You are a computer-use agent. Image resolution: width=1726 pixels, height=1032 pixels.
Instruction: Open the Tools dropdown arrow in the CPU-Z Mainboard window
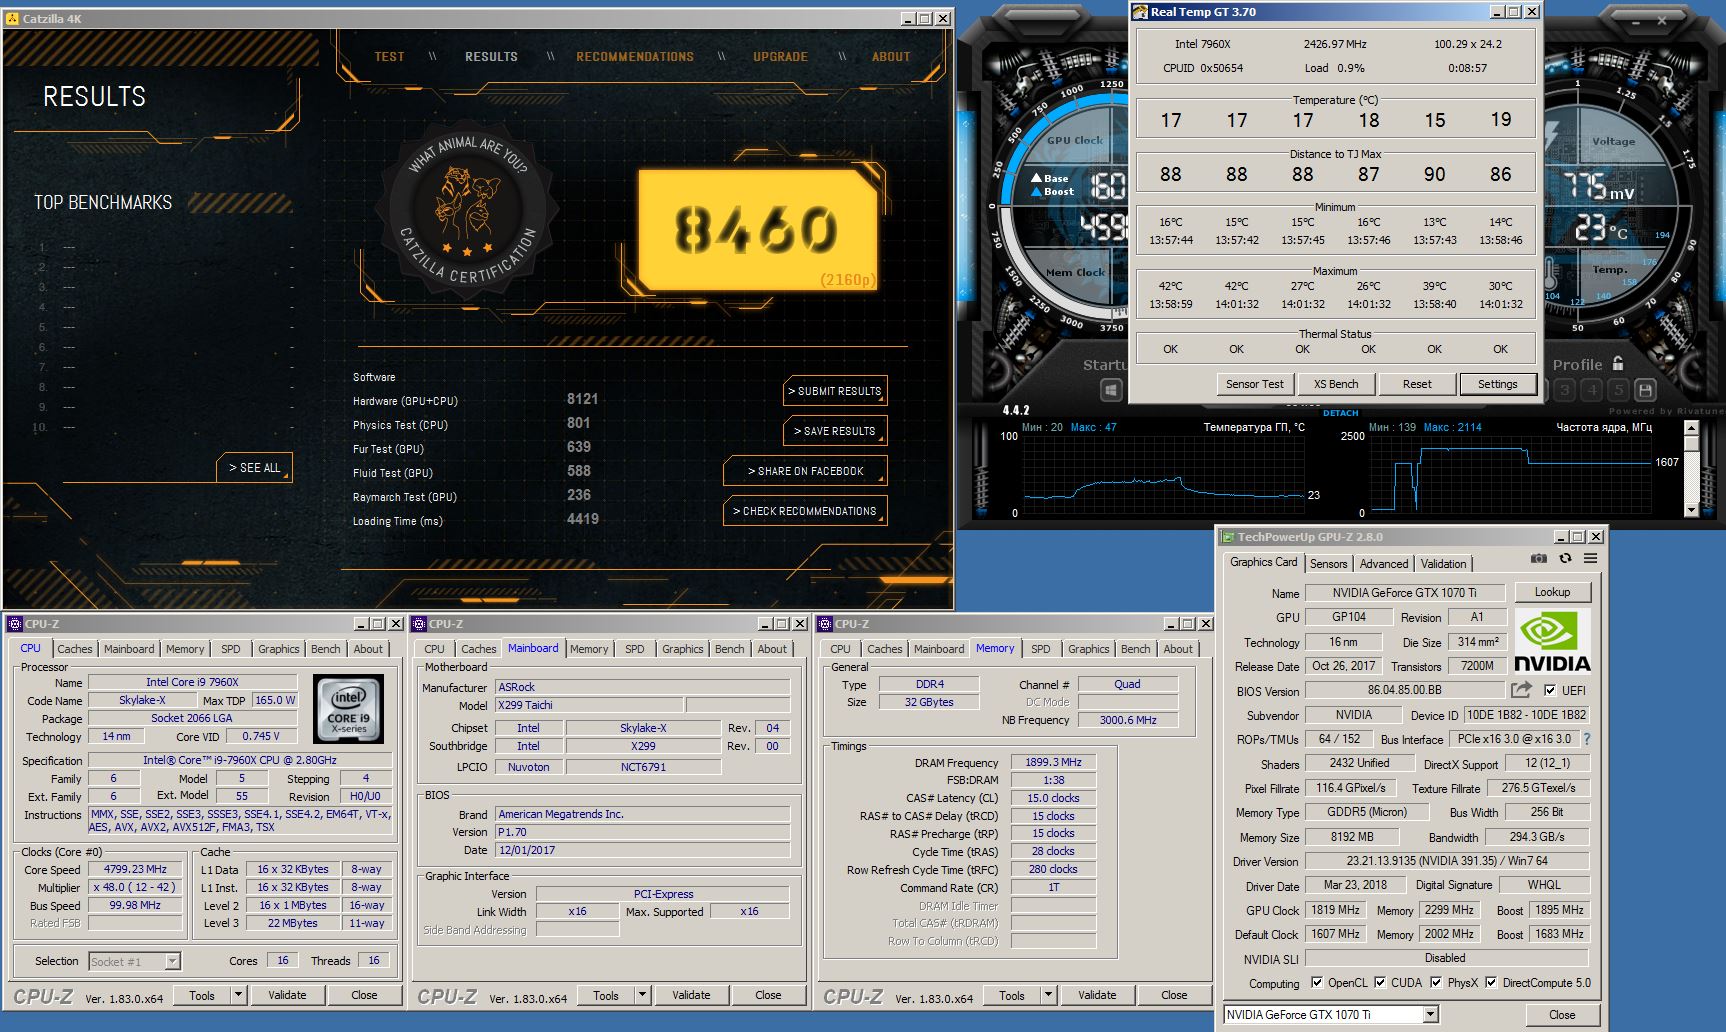642,995
